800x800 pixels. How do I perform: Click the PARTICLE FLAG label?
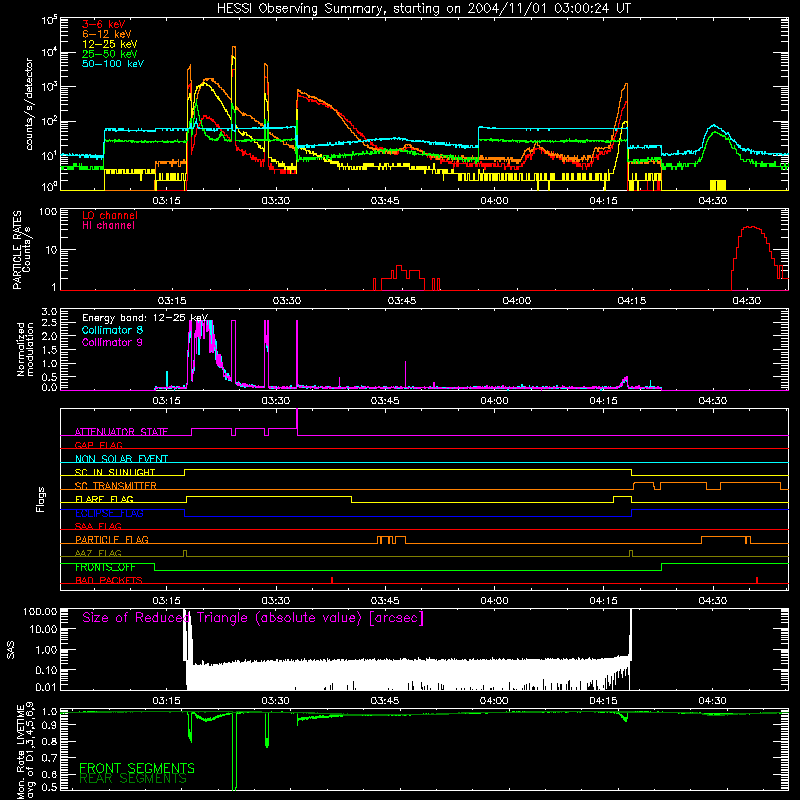pyautogui.click(x=112, y=539)
